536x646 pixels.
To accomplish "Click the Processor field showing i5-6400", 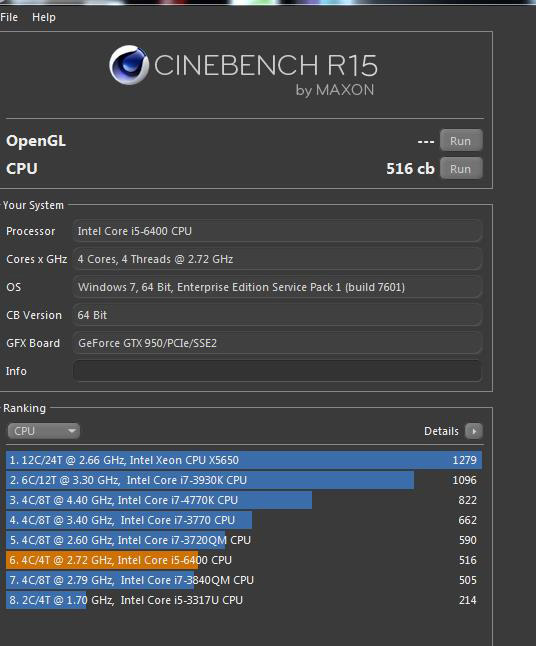I will point(277,231).
